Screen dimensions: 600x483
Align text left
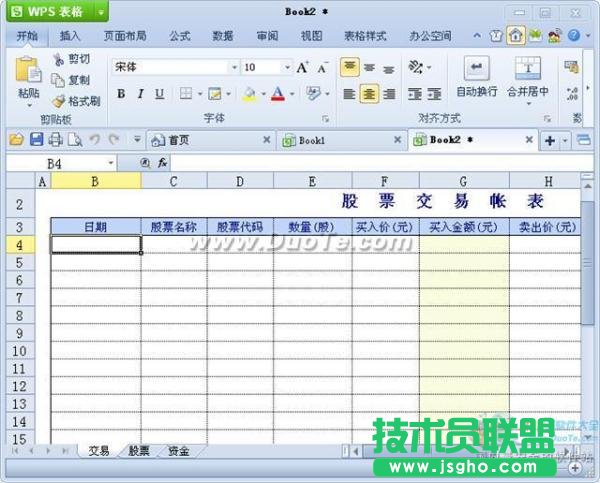pyautogui.click(x=349, y=94)
